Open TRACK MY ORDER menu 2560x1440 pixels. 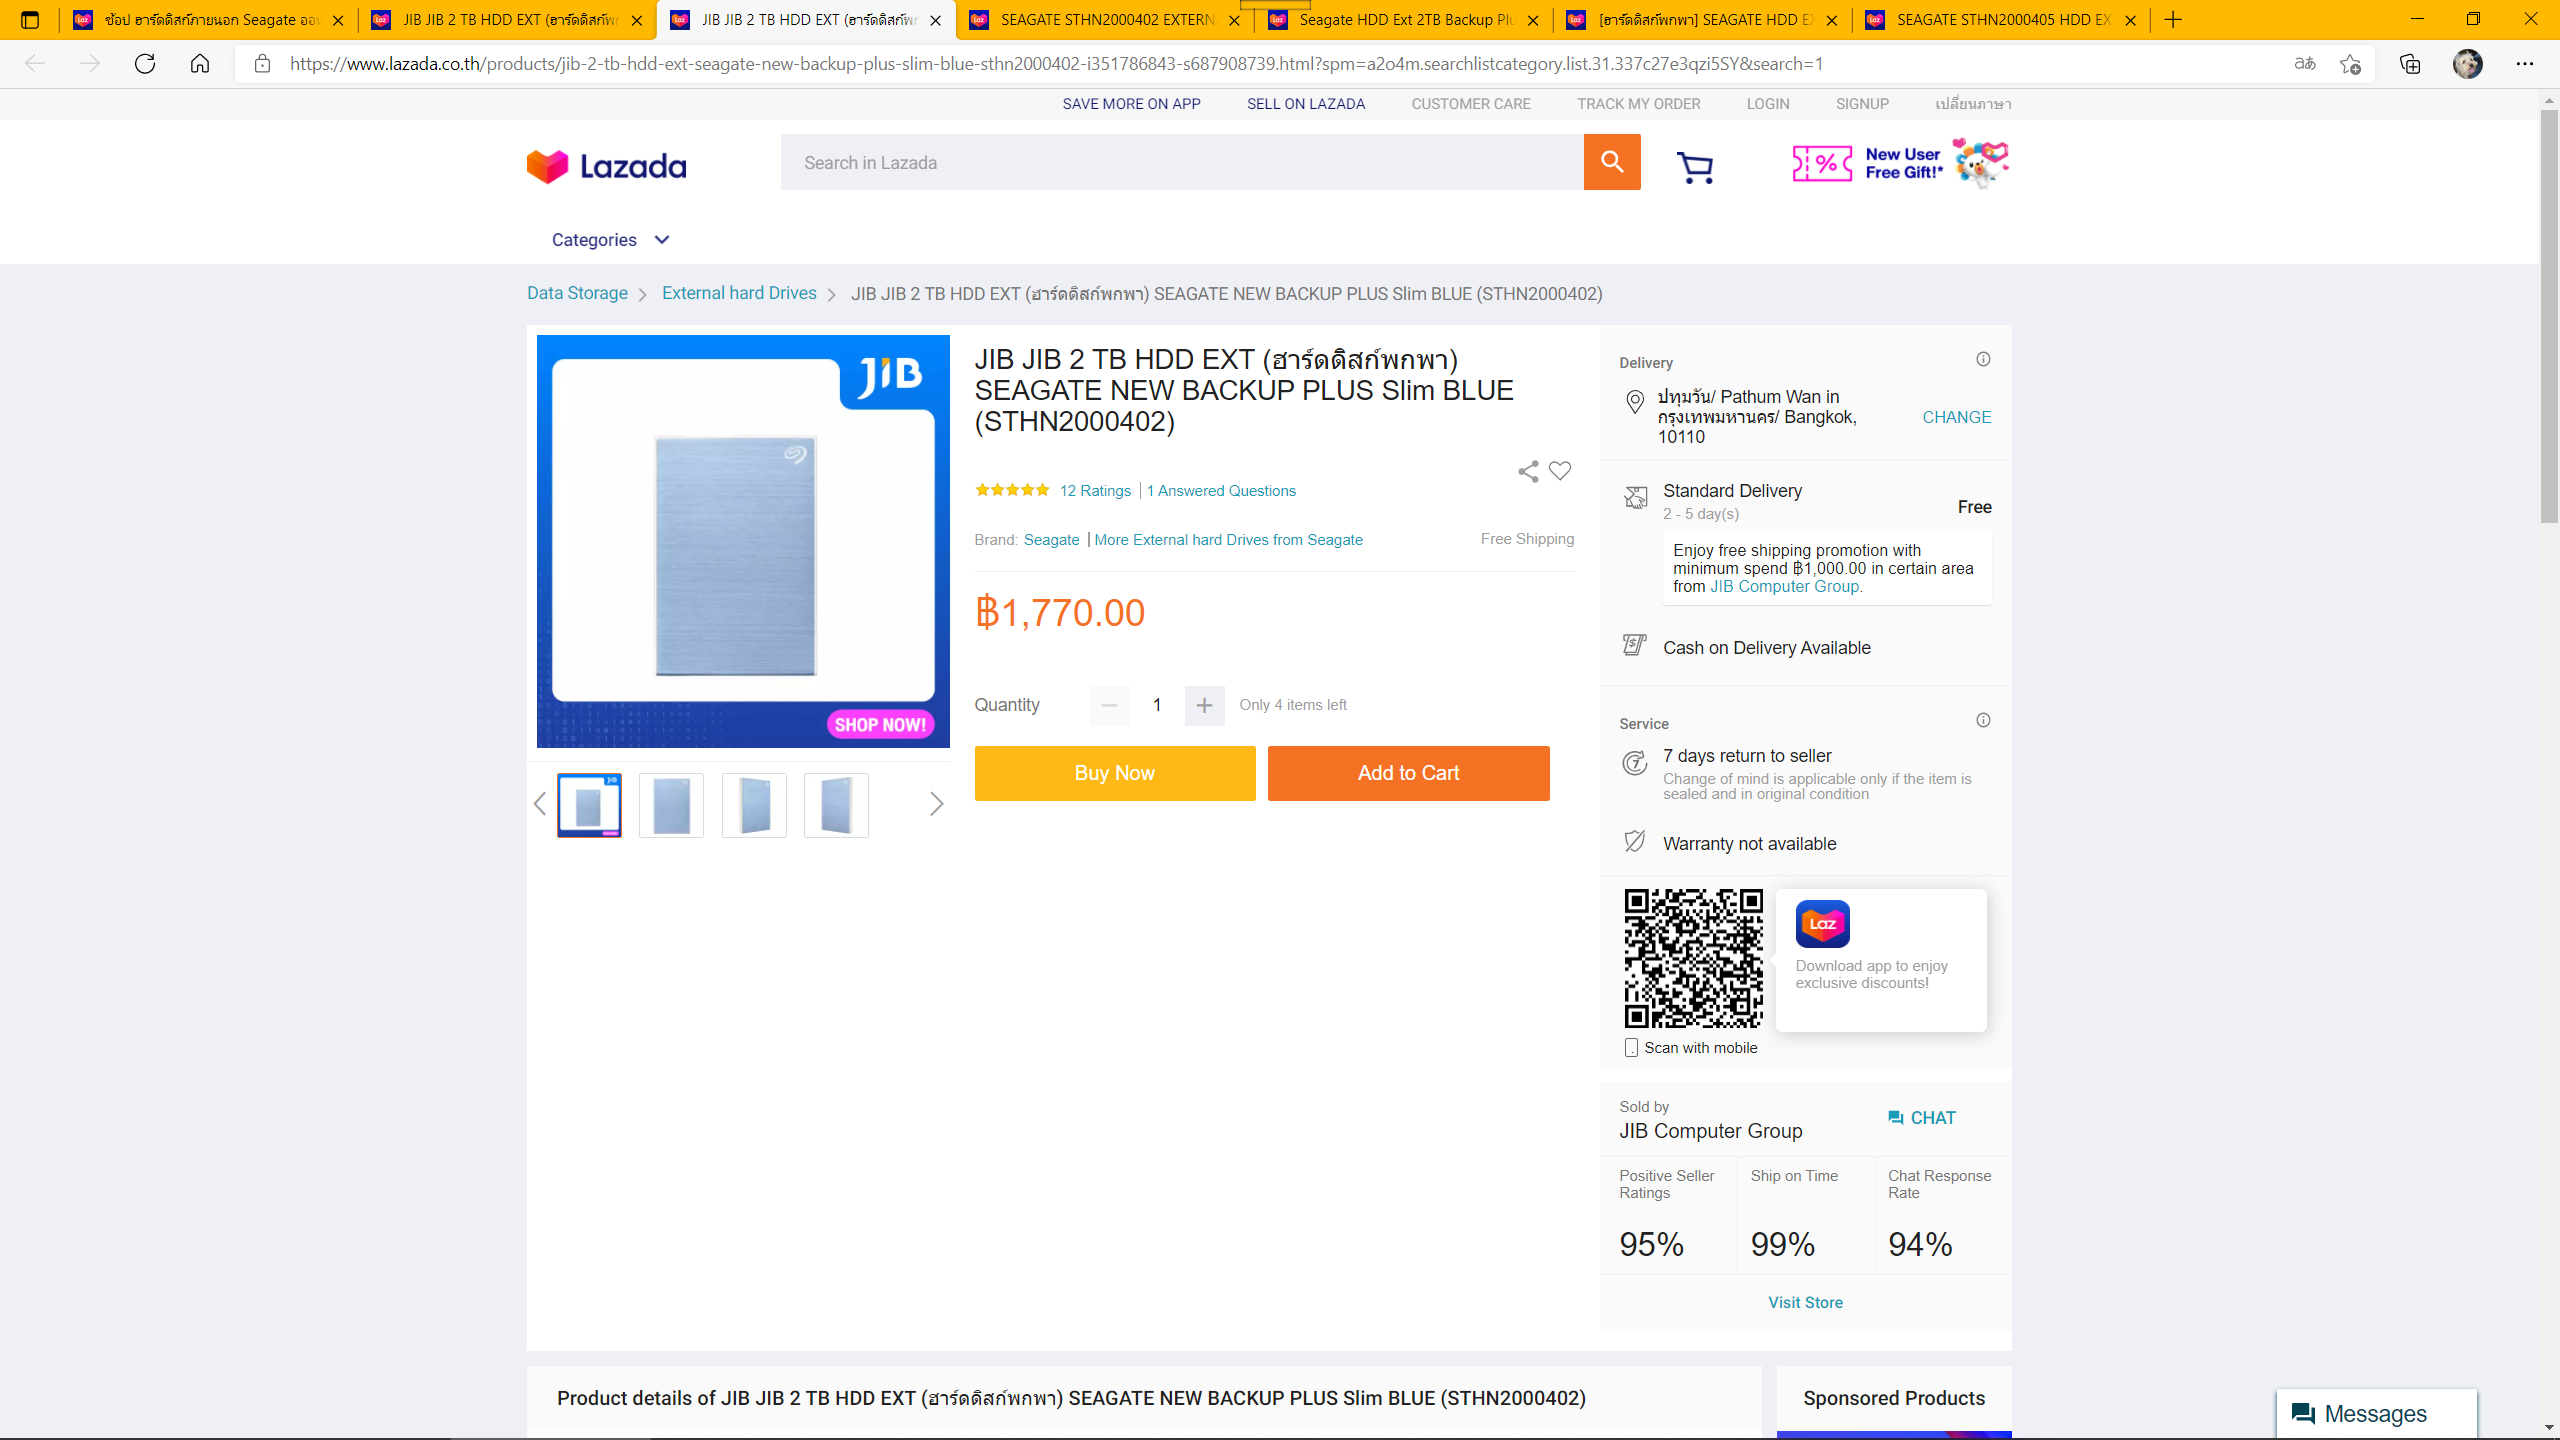(1638, 104)
